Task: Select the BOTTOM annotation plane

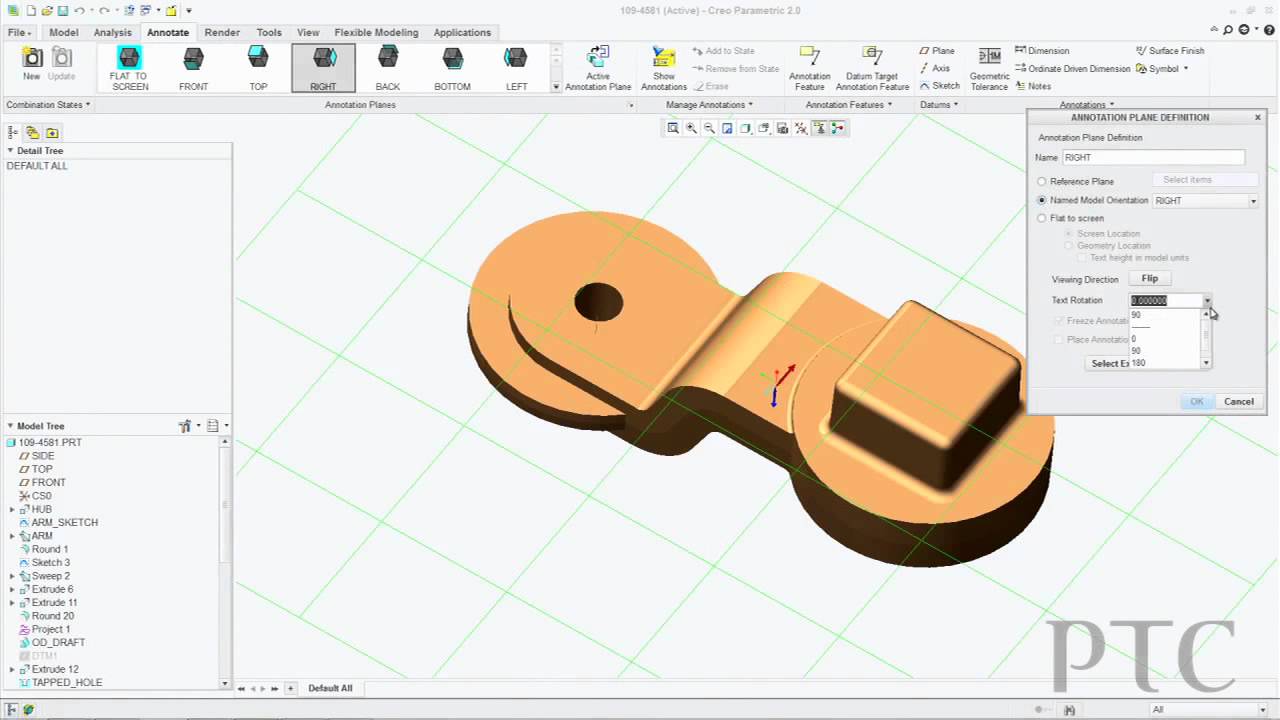Action: (x=452, y=68)
